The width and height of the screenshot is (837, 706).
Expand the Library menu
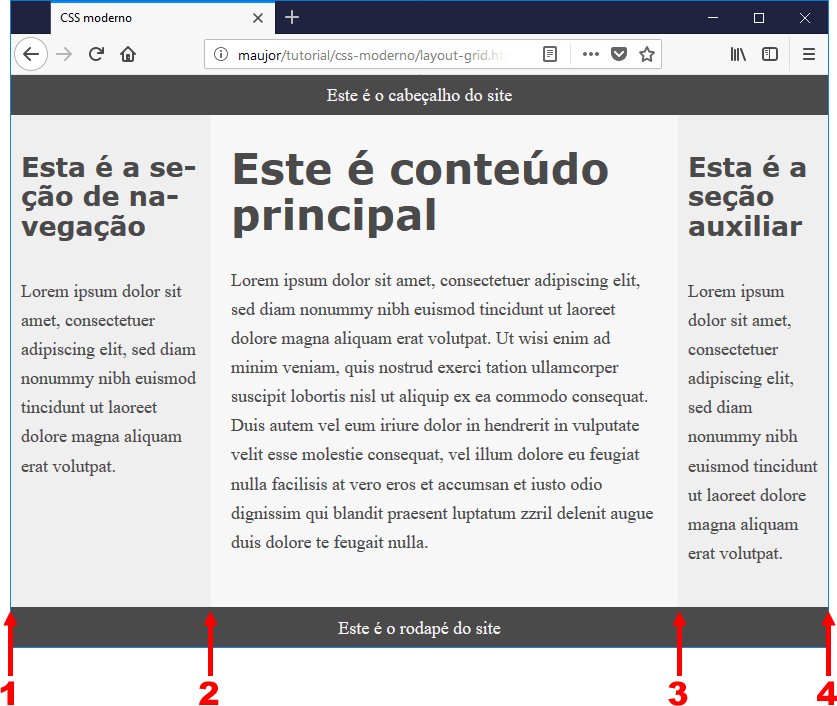click(x=738, y=54)
